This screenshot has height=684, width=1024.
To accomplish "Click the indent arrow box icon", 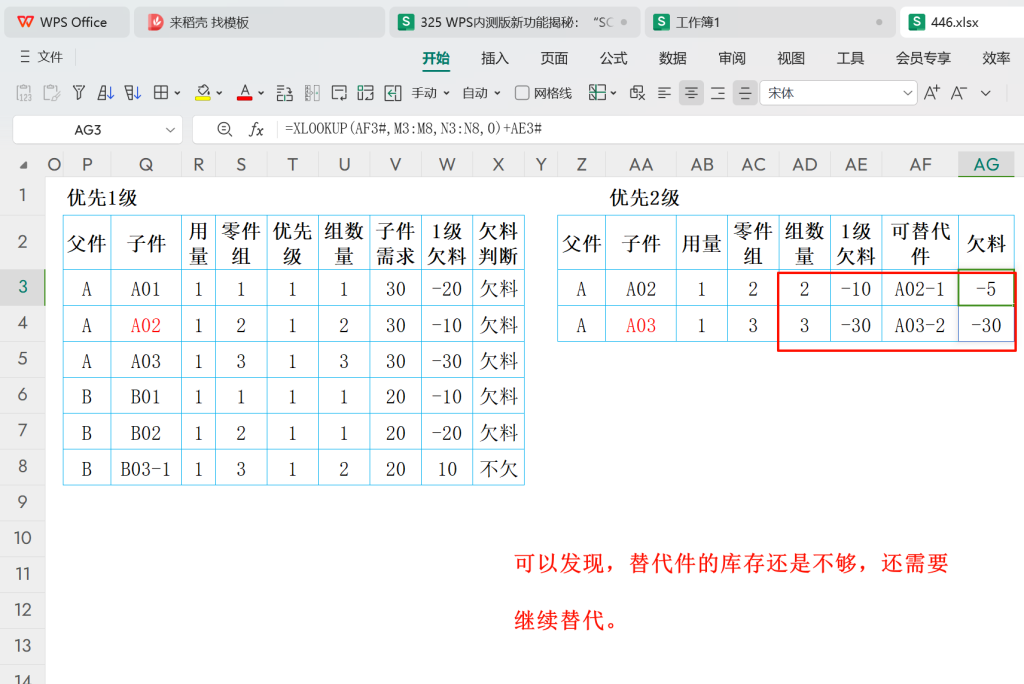I will click(392, 93).
